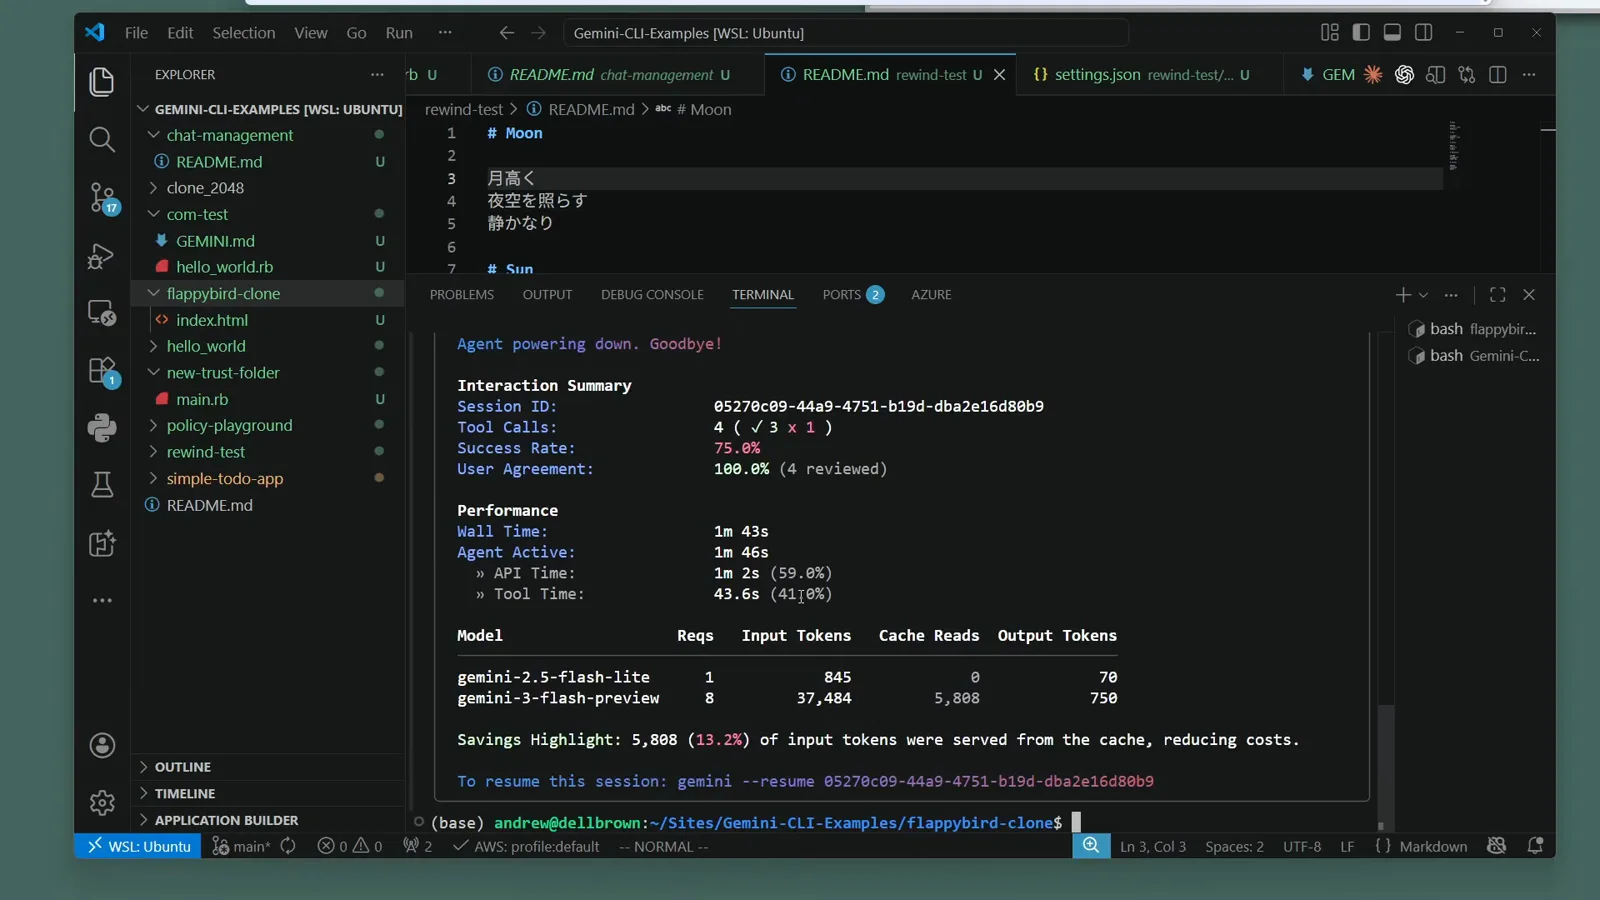
Task: Open the Testing flask view
Action: pyautogui.click(x=102, y=485)
